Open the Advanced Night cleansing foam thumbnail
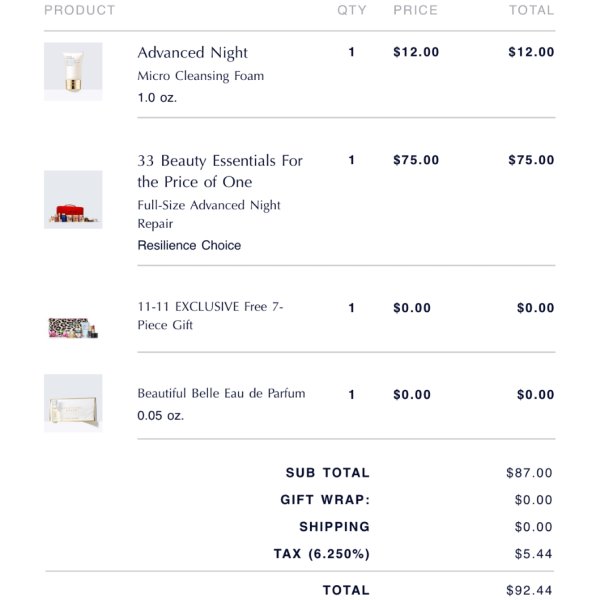 (73, 72)
